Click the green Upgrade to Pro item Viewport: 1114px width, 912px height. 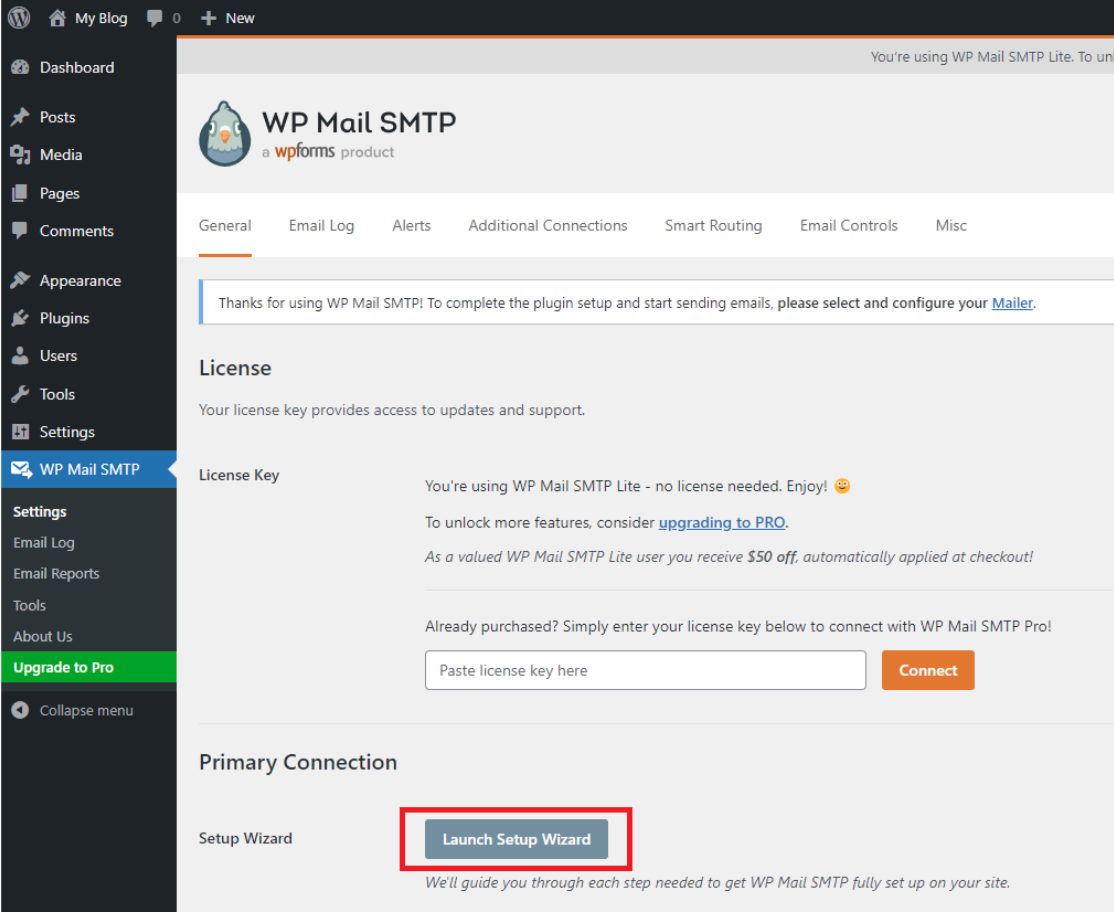(88, 668)
